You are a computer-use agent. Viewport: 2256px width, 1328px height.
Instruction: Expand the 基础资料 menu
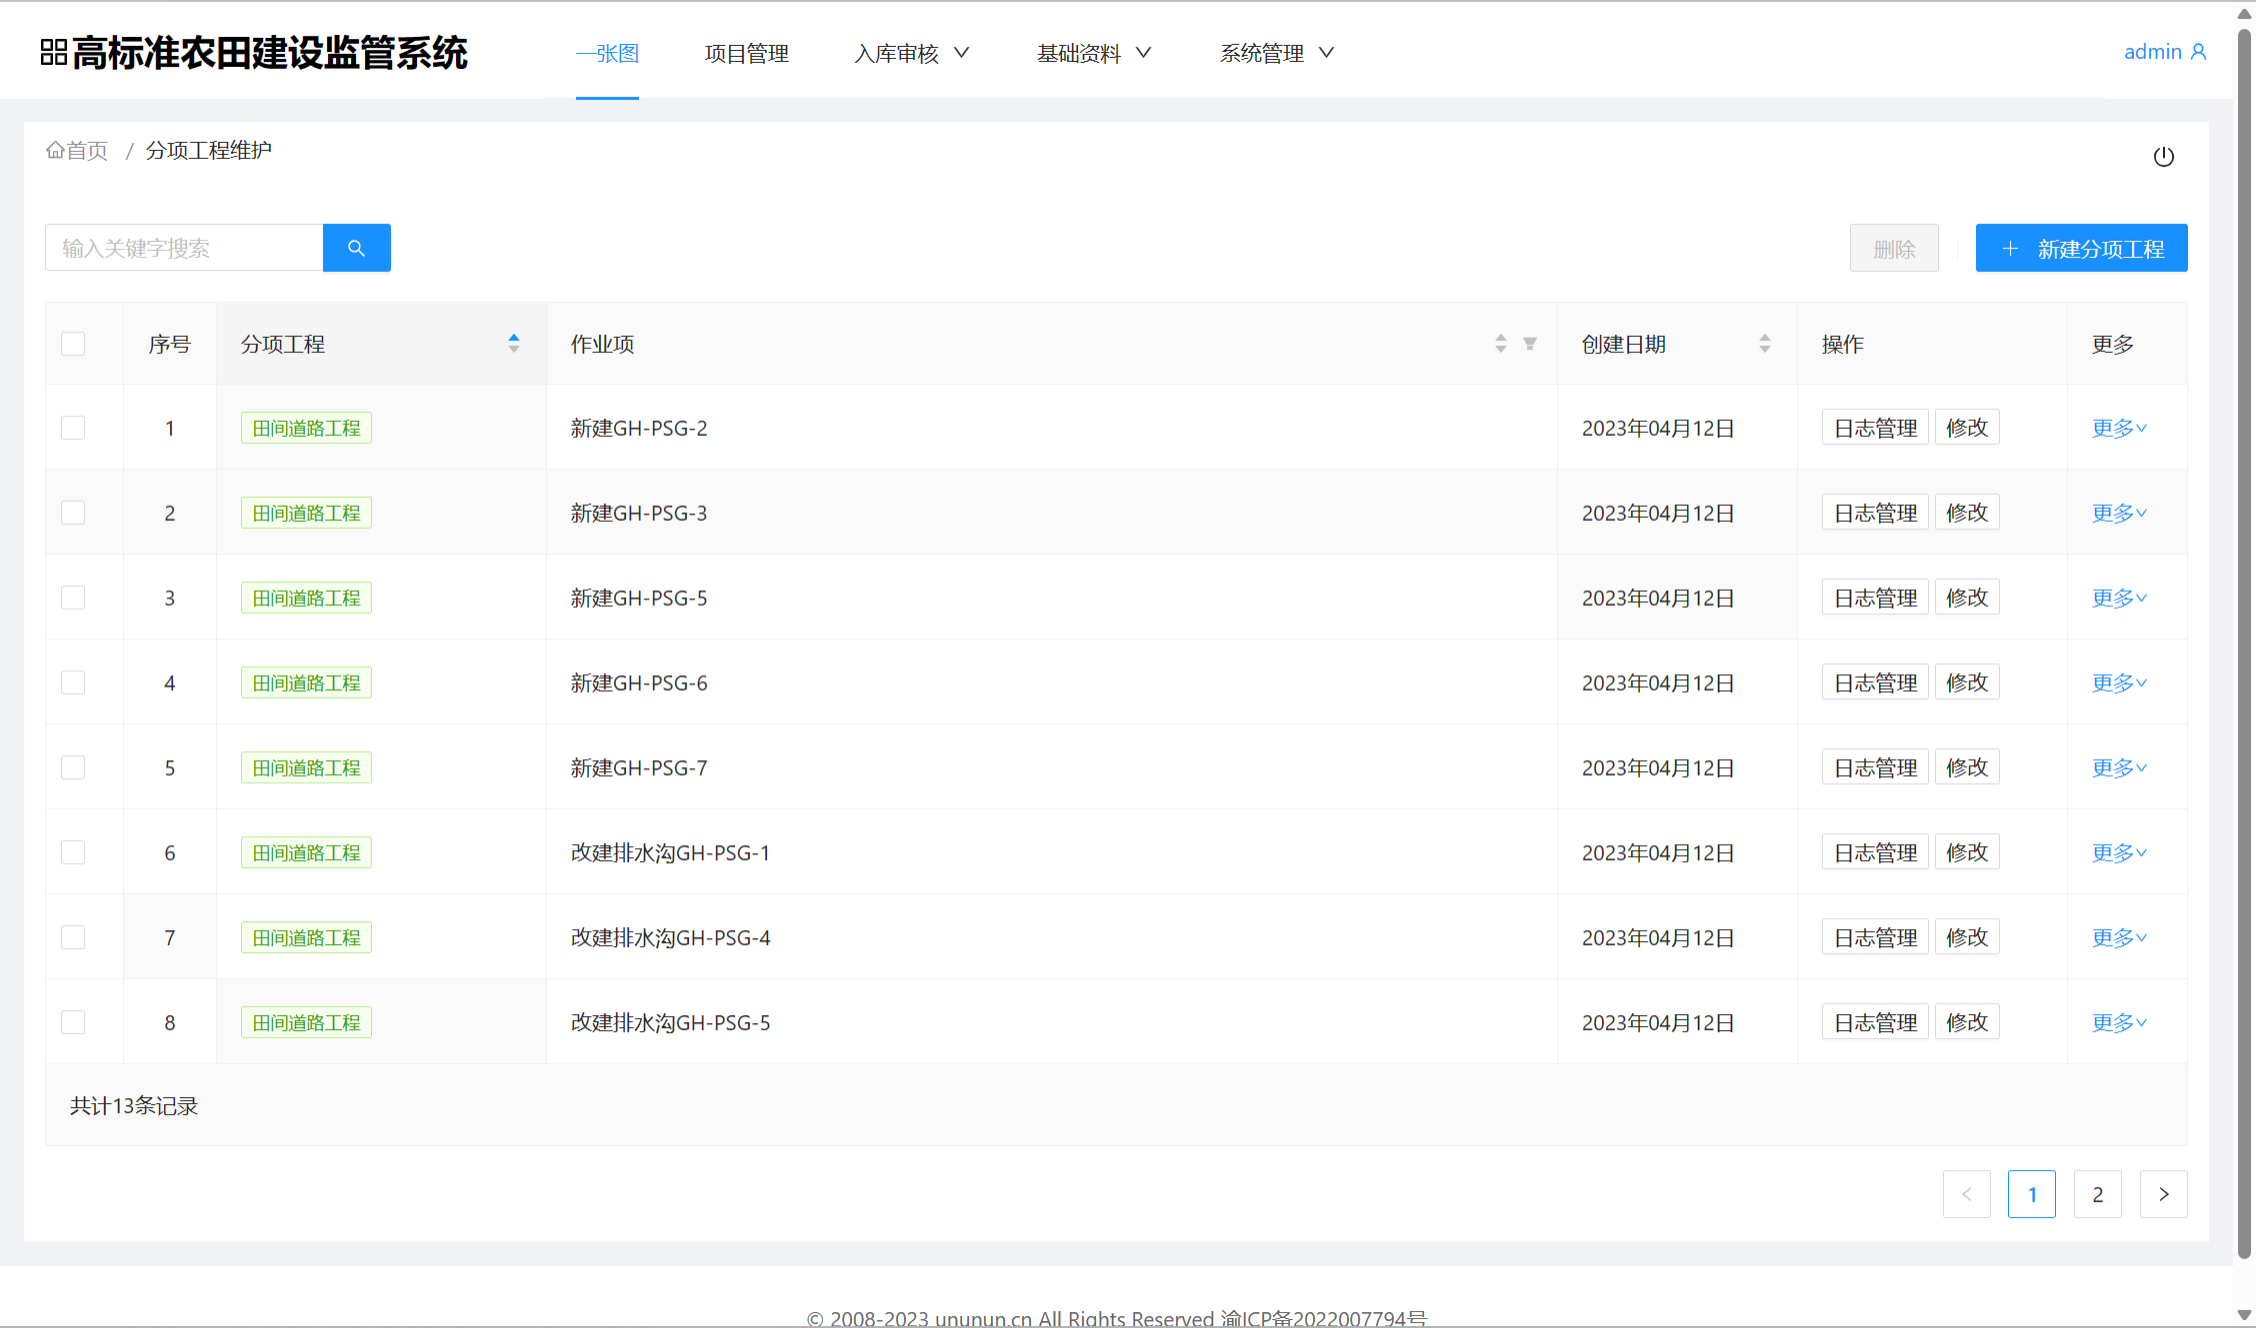1094,53
